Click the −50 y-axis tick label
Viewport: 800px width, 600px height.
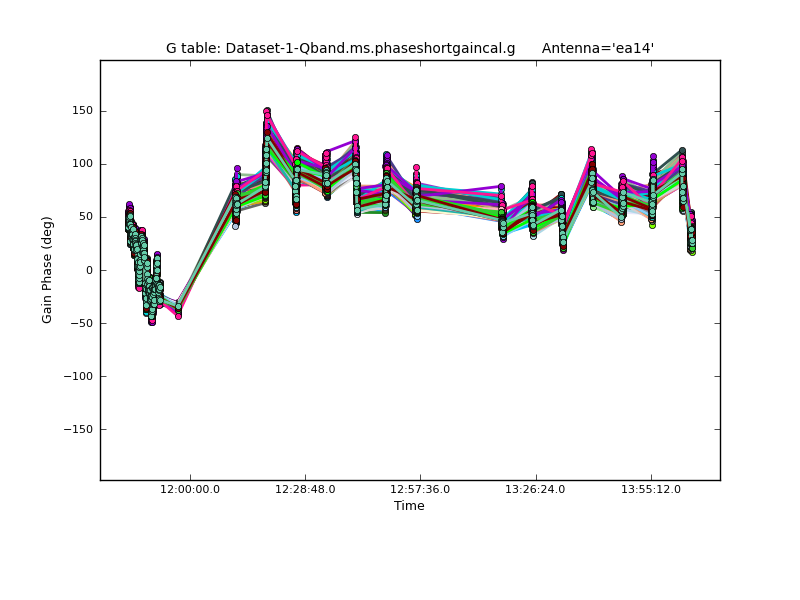(x=80, y=323)
